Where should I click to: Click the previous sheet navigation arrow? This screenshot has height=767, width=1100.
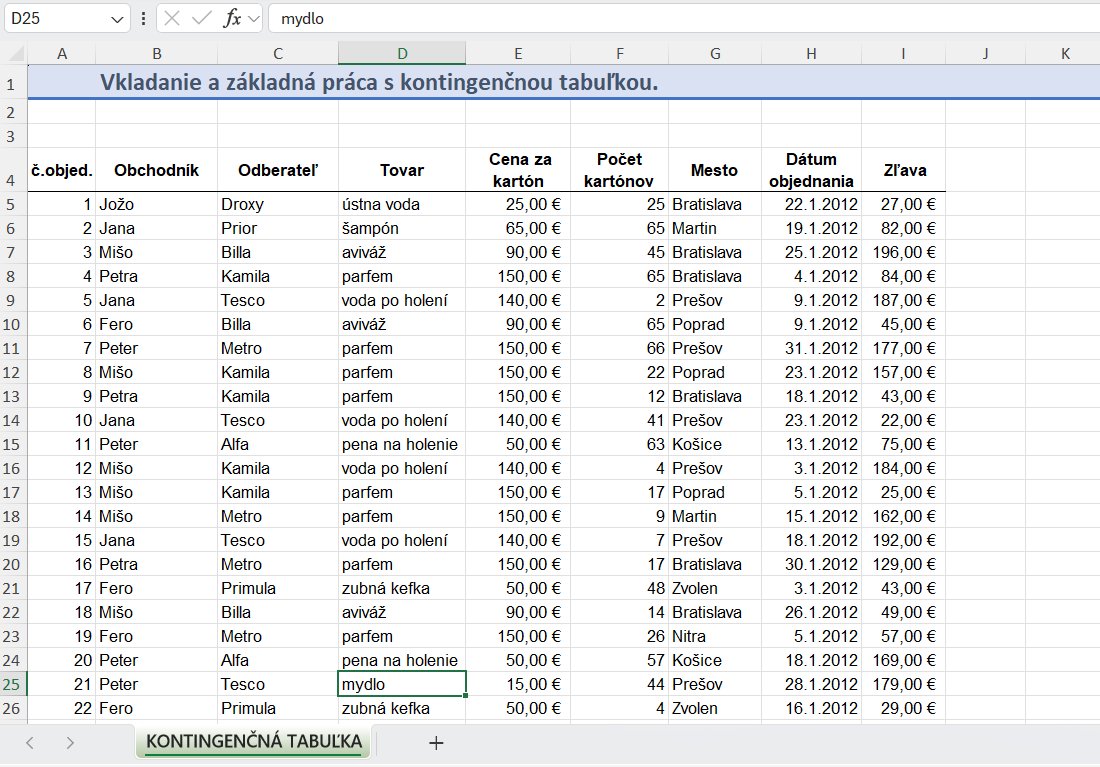(29, 742)
